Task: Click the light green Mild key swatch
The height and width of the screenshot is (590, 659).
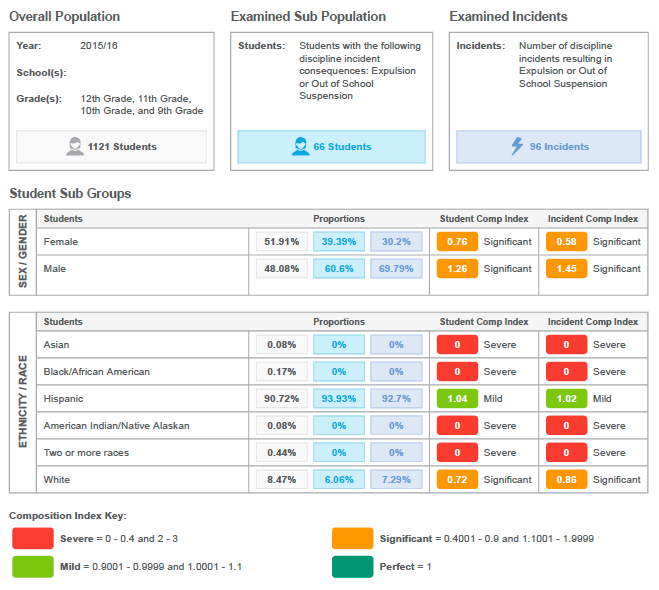Action: click(32, 567)
